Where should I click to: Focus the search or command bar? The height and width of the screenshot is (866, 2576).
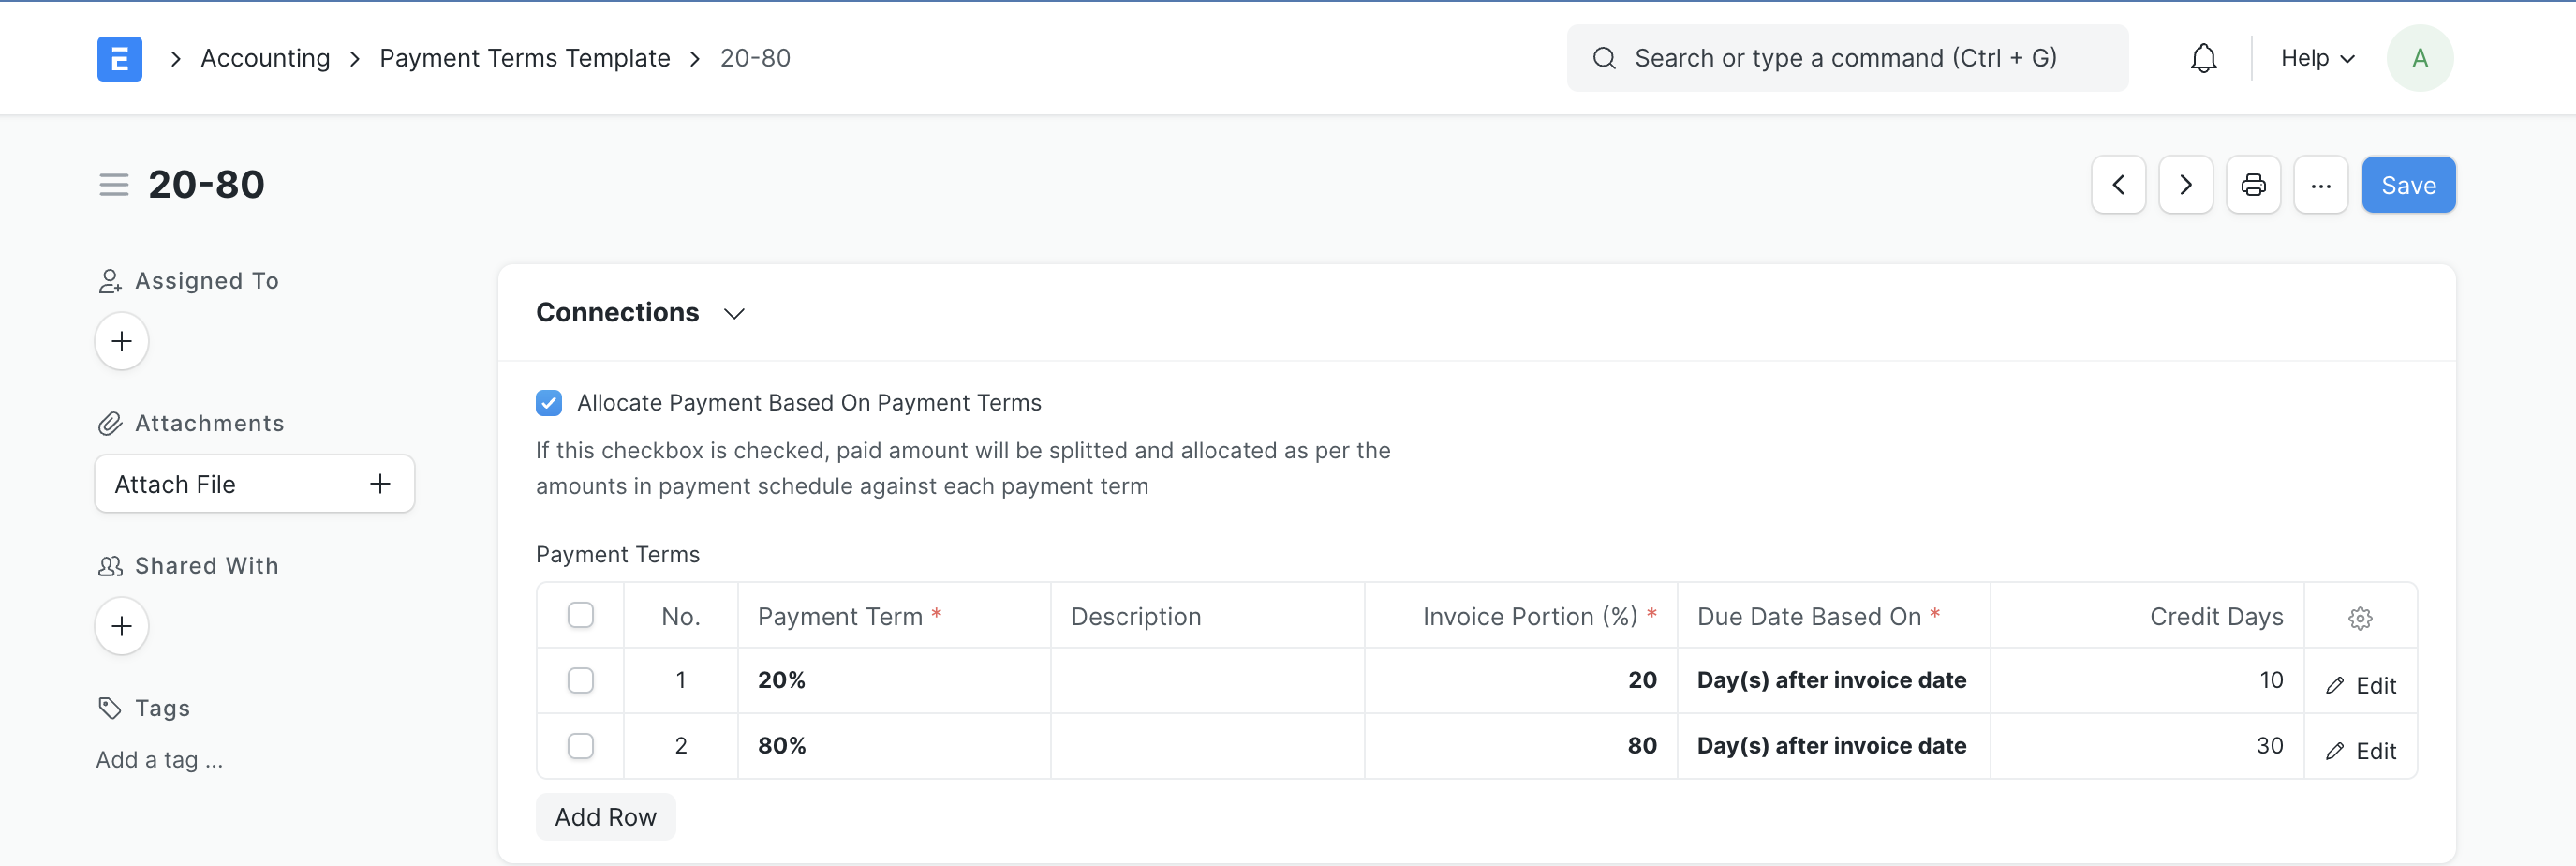click(x=1845, y=58)
